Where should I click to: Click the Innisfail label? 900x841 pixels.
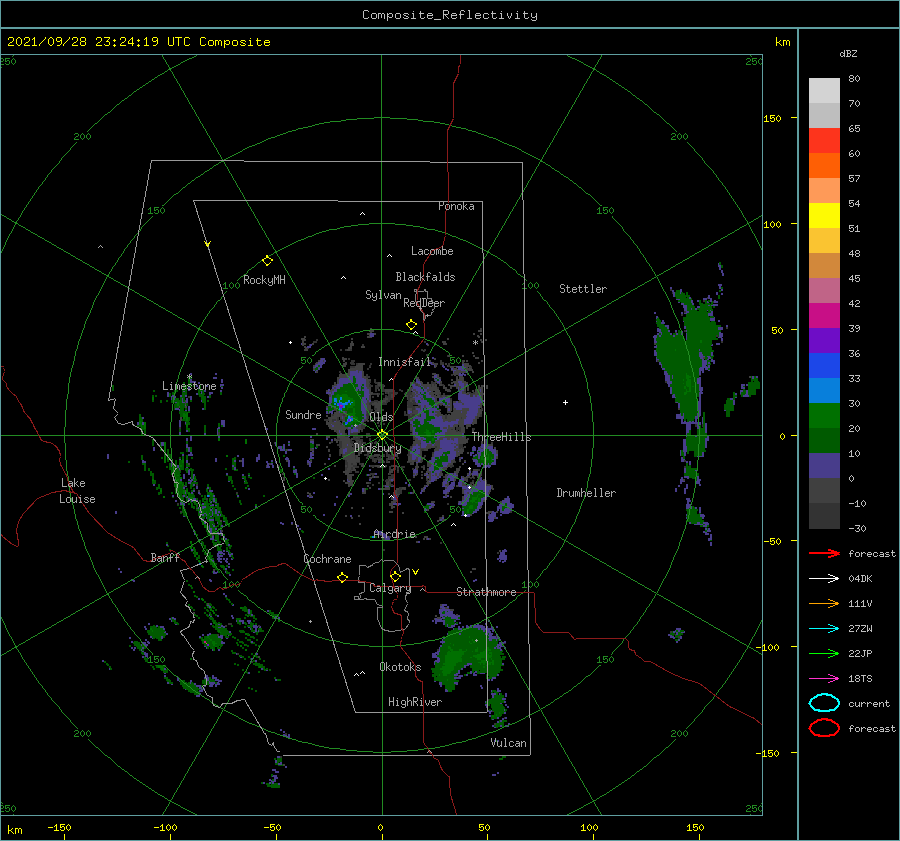(404, 362)
